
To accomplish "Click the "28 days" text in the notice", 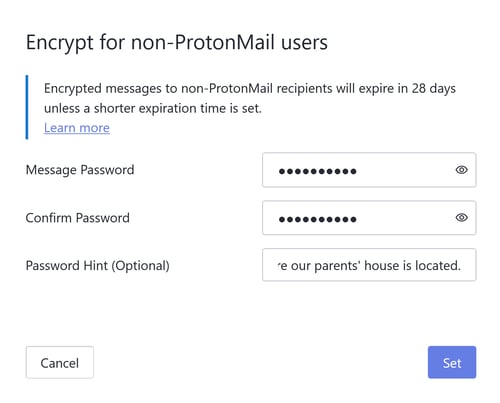I will coord(434,89).
